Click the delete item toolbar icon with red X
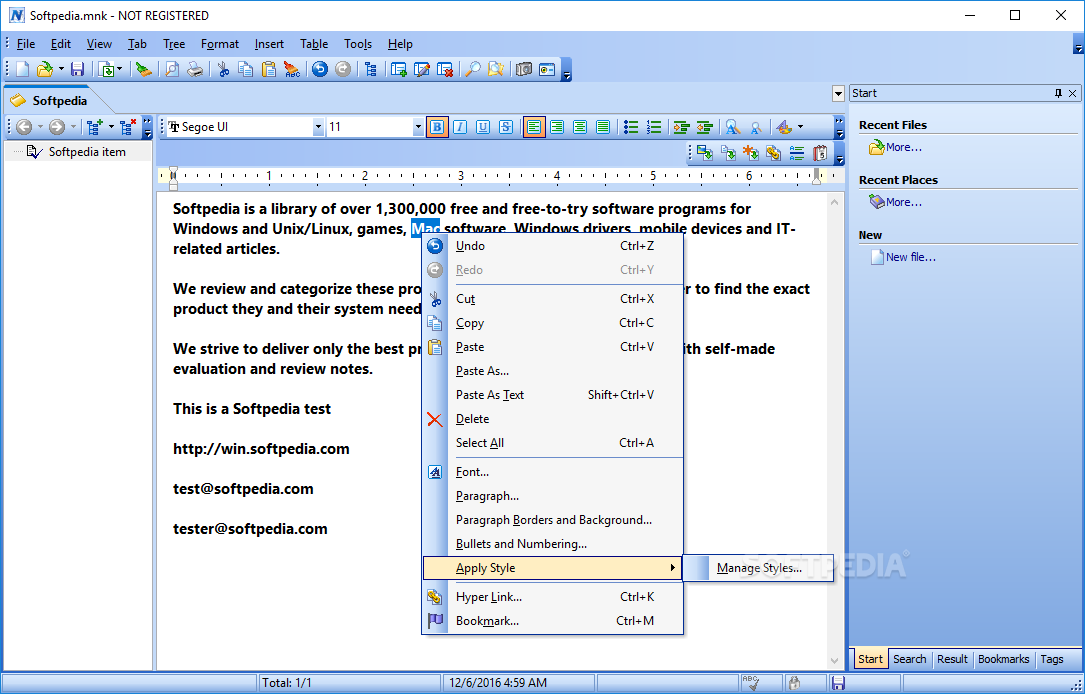Viewport: 1085px width, 694px height. [445, 69]
